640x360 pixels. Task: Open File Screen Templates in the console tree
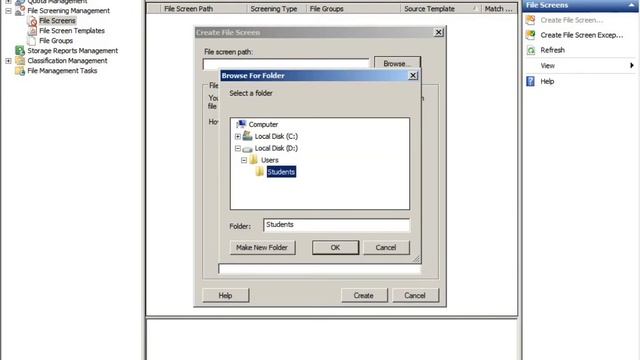click(x=72, y=31)
